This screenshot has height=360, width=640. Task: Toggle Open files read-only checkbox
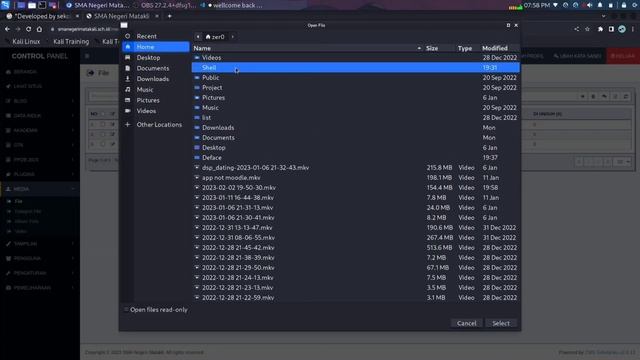[x=126, y=310]
